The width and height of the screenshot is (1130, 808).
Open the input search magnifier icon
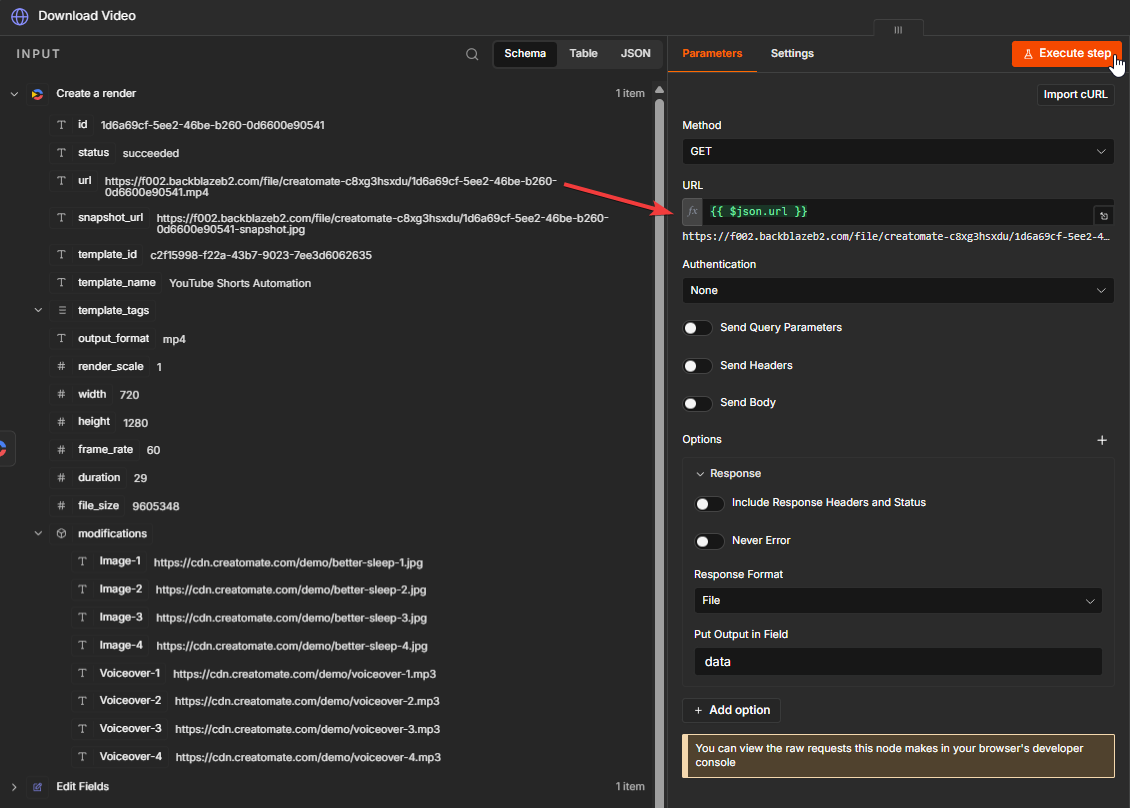coord(472,54)
